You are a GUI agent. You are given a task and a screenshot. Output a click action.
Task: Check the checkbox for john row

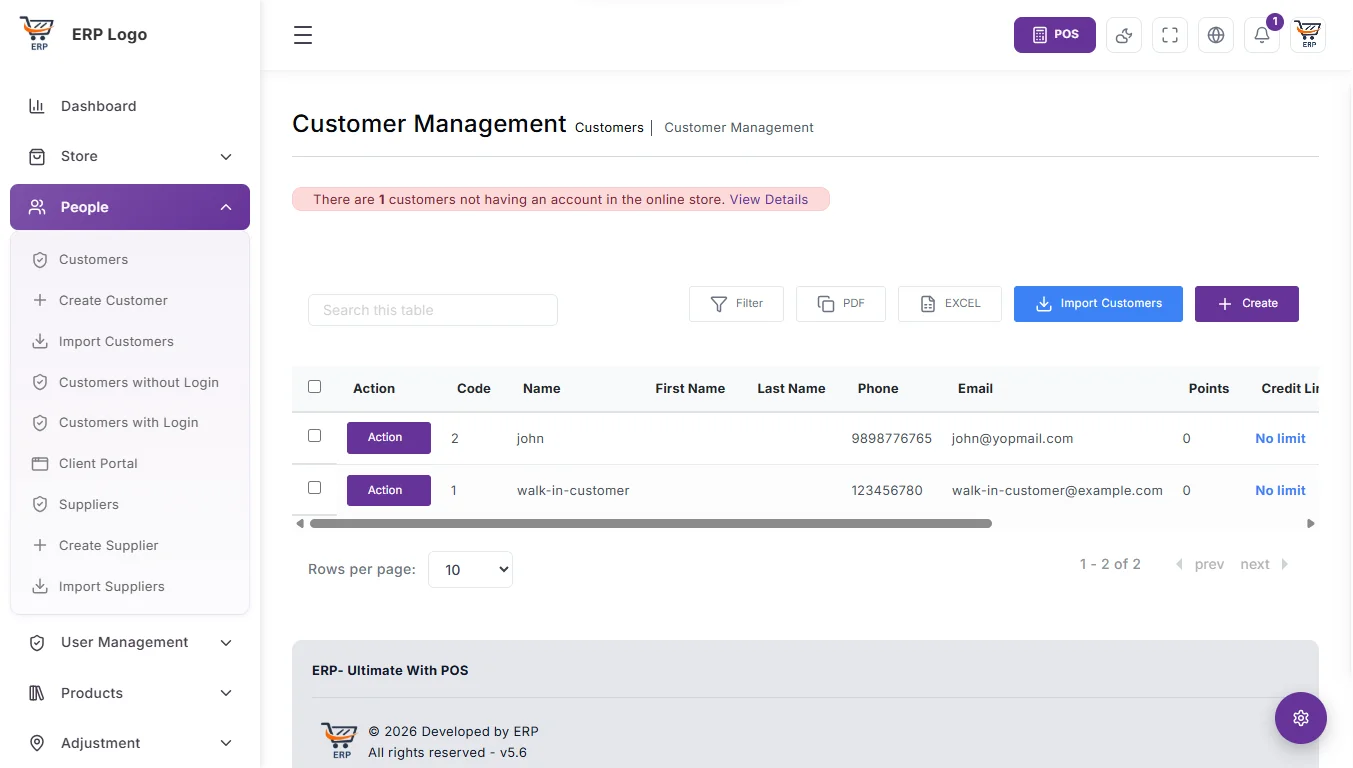(315, 435)
